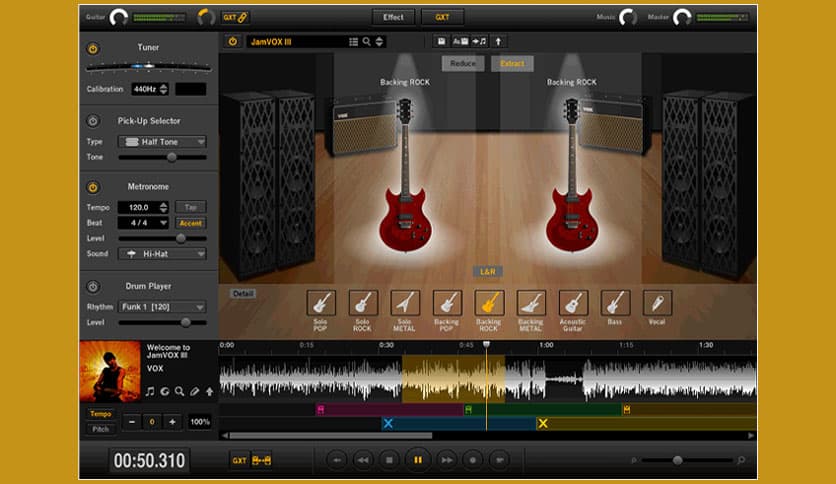Toggle the JamVOX III program power button
The height and width of the screenshot is (484, 836).
coord(233,42)
